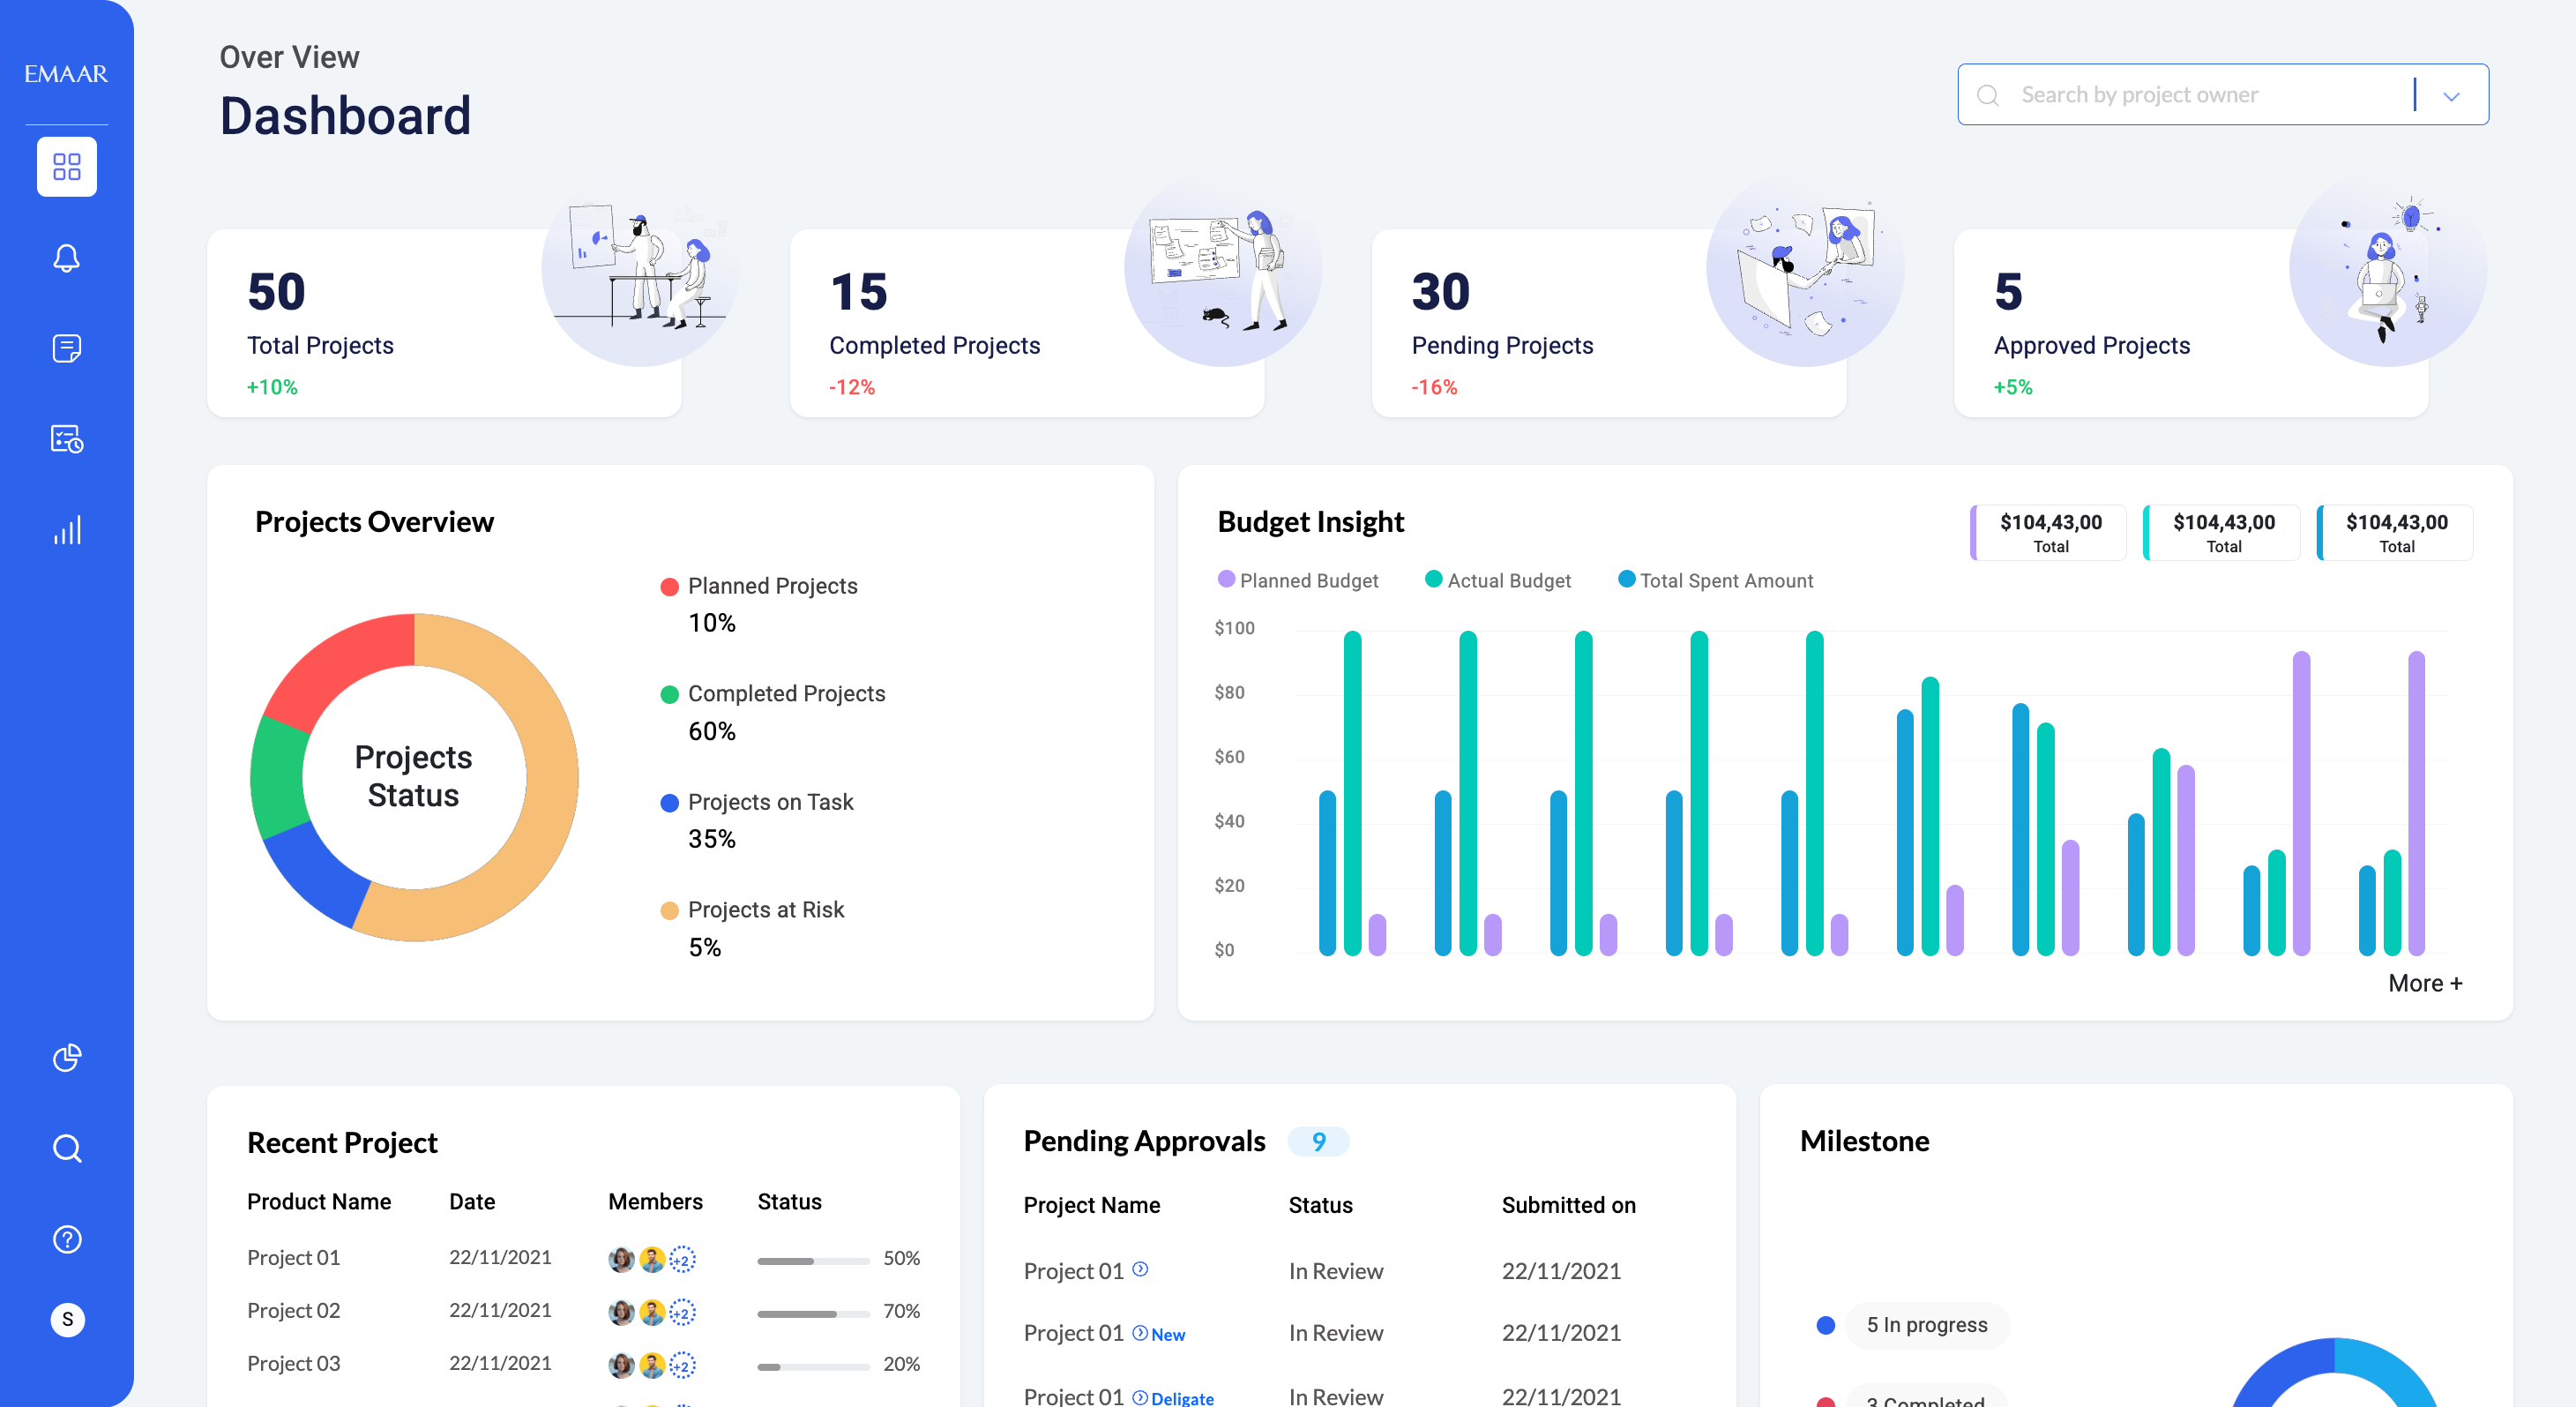This screenshot has height=1407, width=2576.
Task: Toggle Planned Budget legend item
Action: 1298,580
